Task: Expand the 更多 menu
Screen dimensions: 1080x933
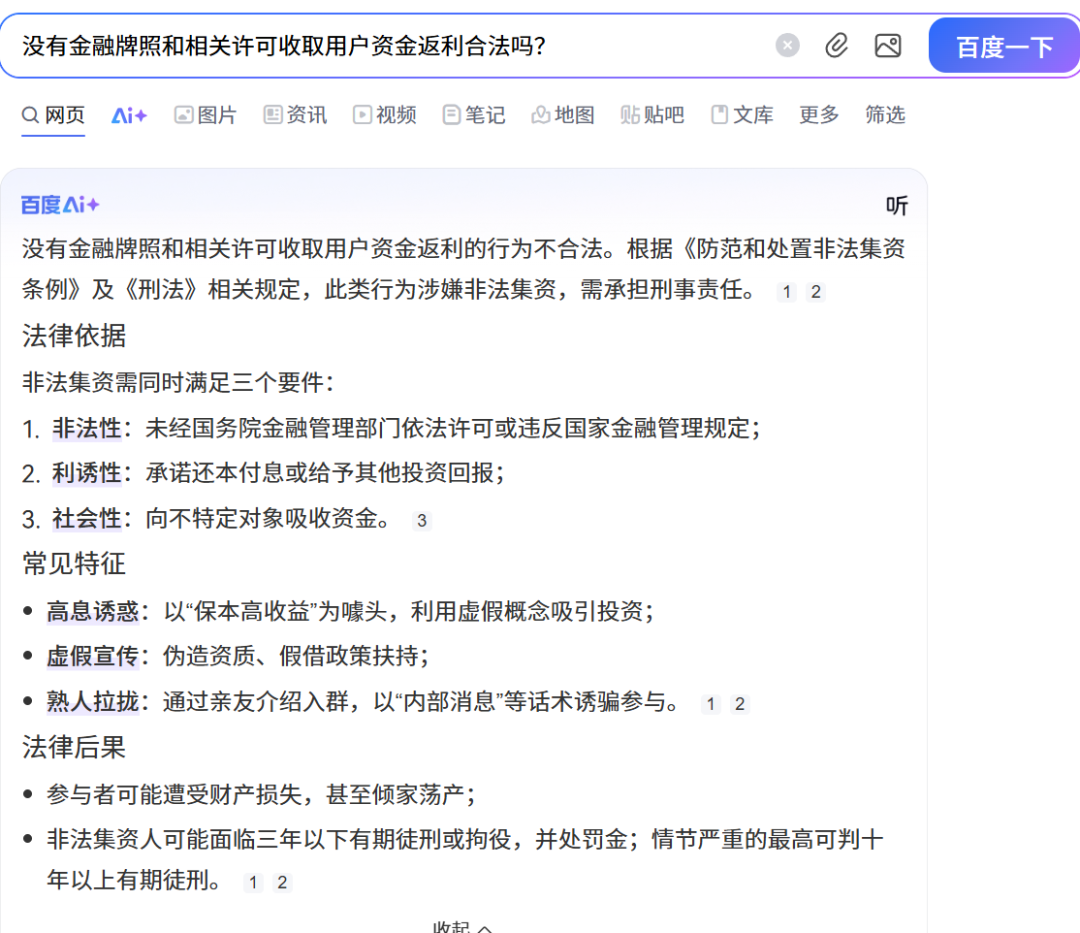Action: click(819, 115)
